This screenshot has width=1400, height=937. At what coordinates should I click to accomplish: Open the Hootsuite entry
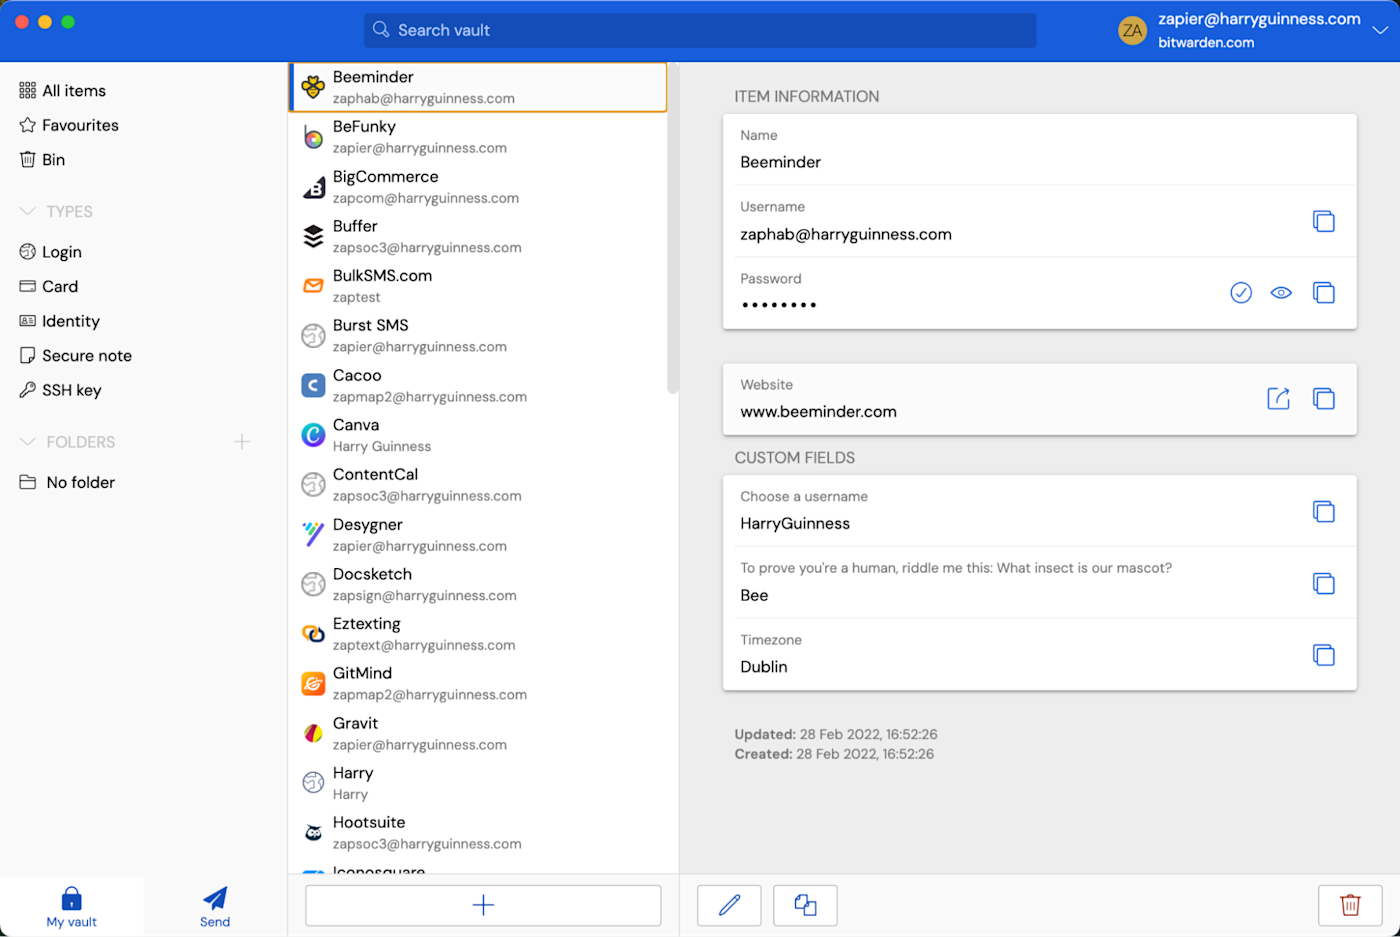(478, 833)
